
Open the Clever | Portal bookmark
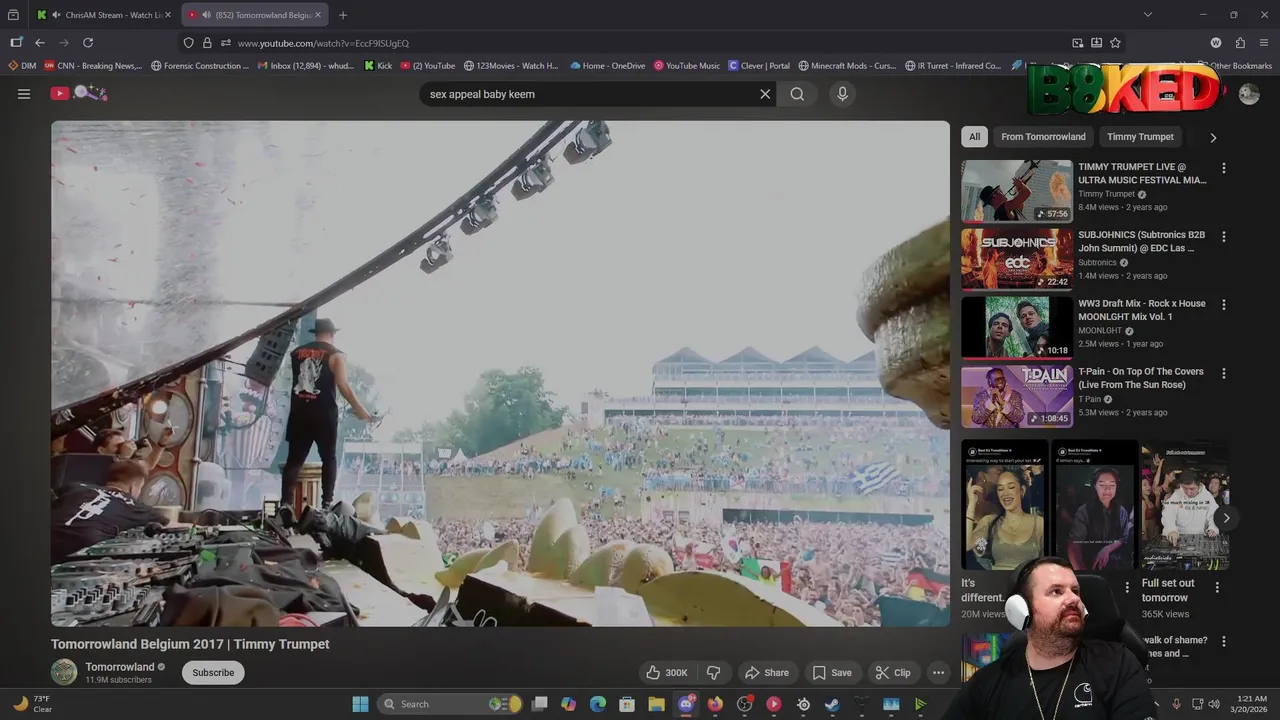[759, 66]
